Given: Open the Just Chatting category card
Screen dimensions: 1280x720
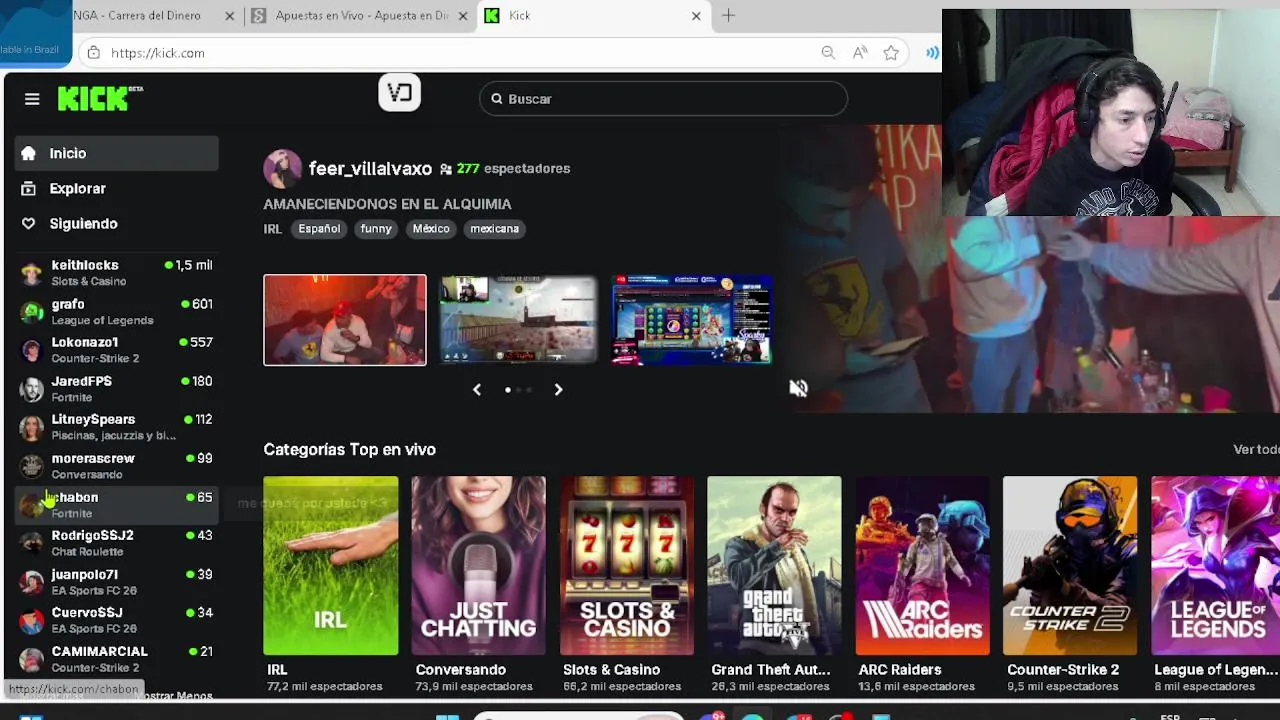Looking at the screenshot, I should tap(478, 566).
